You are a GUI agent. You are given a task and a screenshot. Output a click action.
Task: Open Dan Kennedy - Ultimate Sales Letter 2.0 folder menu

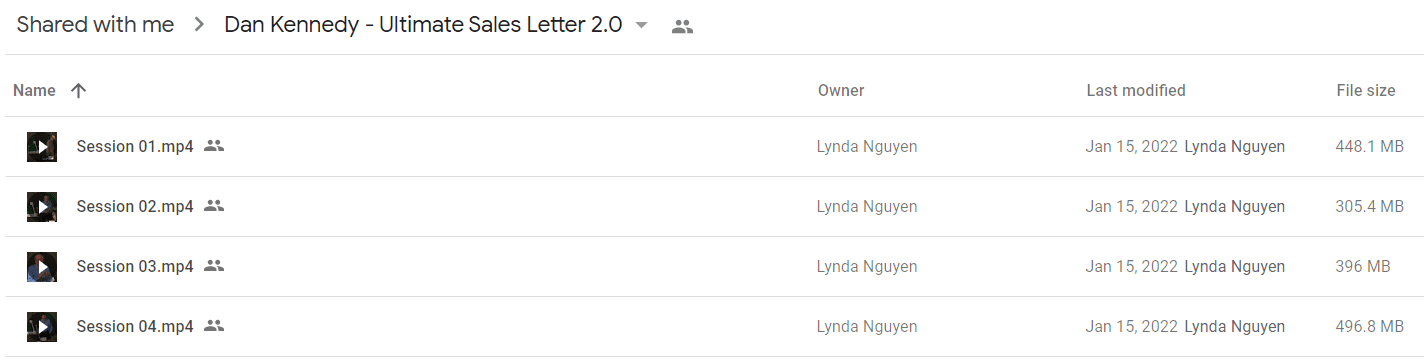click(x=423, y=25)
